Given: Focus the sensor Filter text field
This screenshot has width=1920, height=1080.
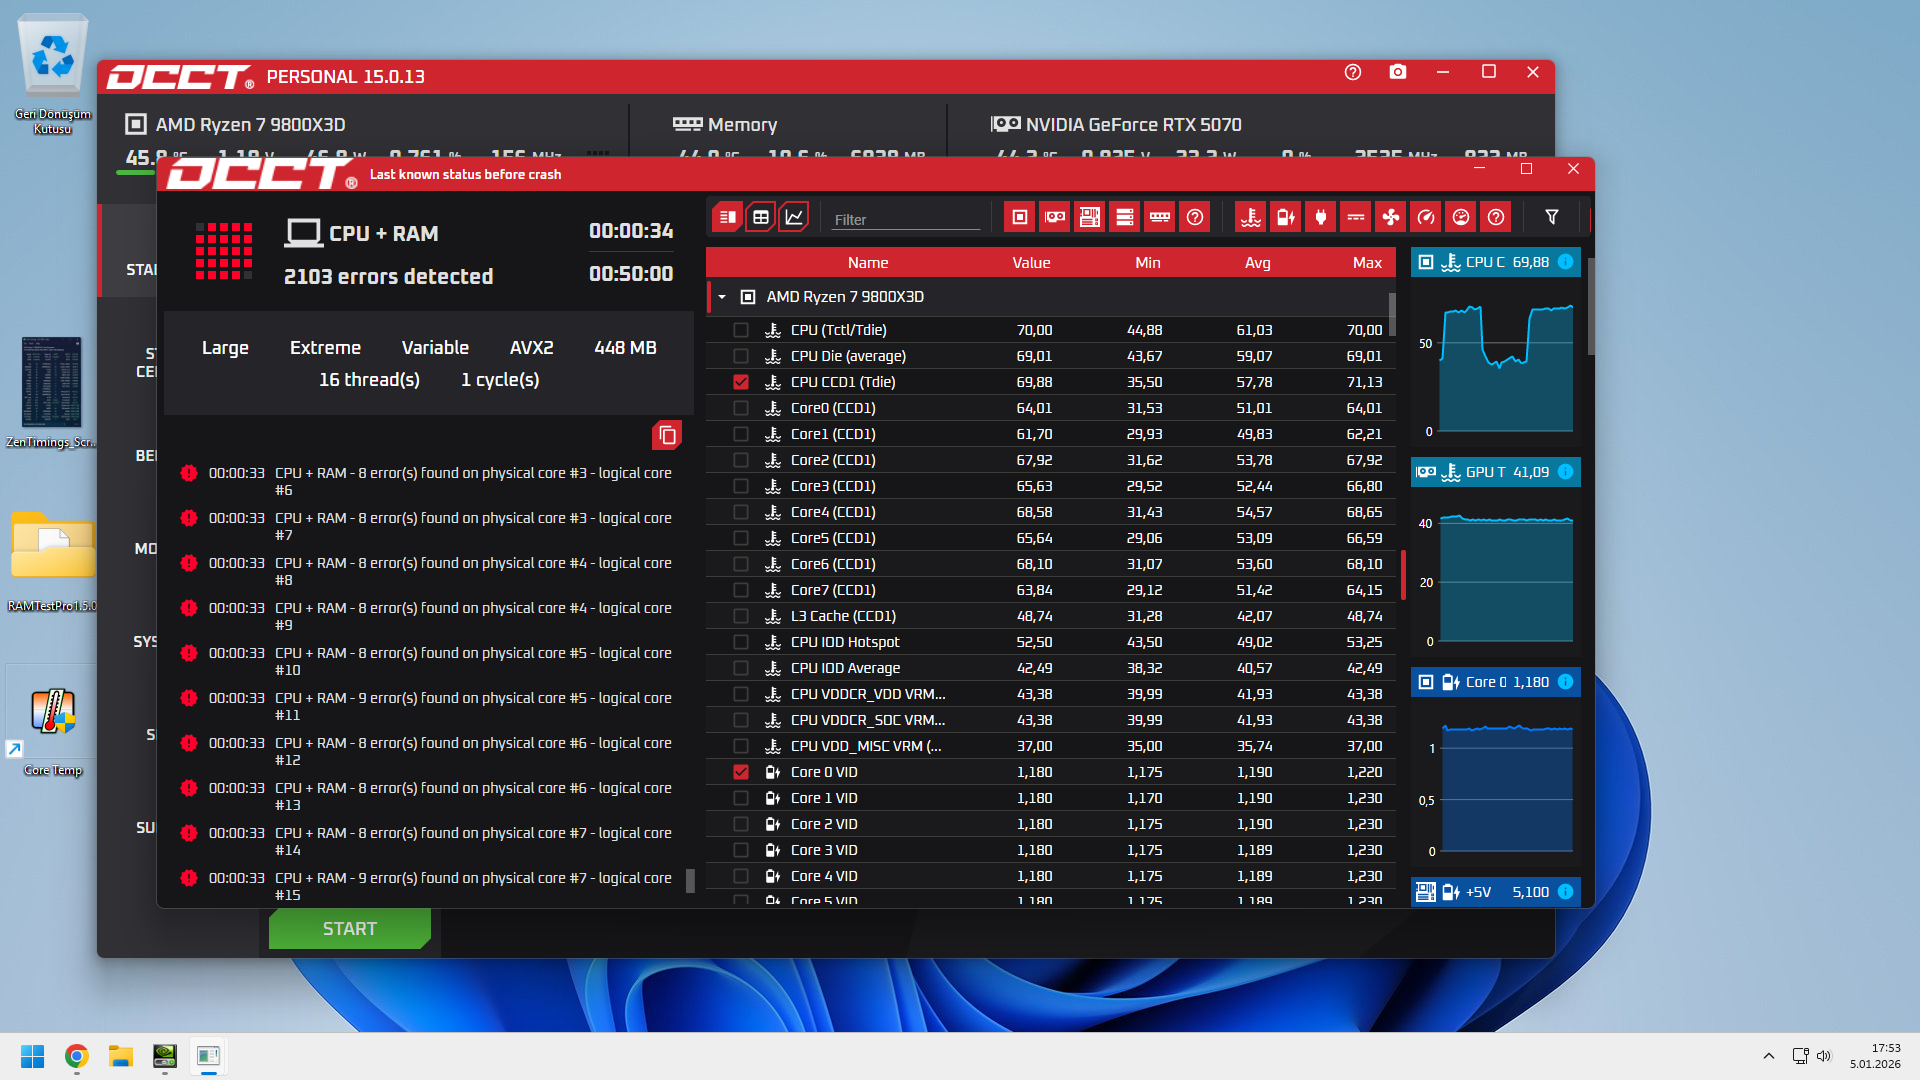Looking at the screenshot, I should click(x=906, y=219).
